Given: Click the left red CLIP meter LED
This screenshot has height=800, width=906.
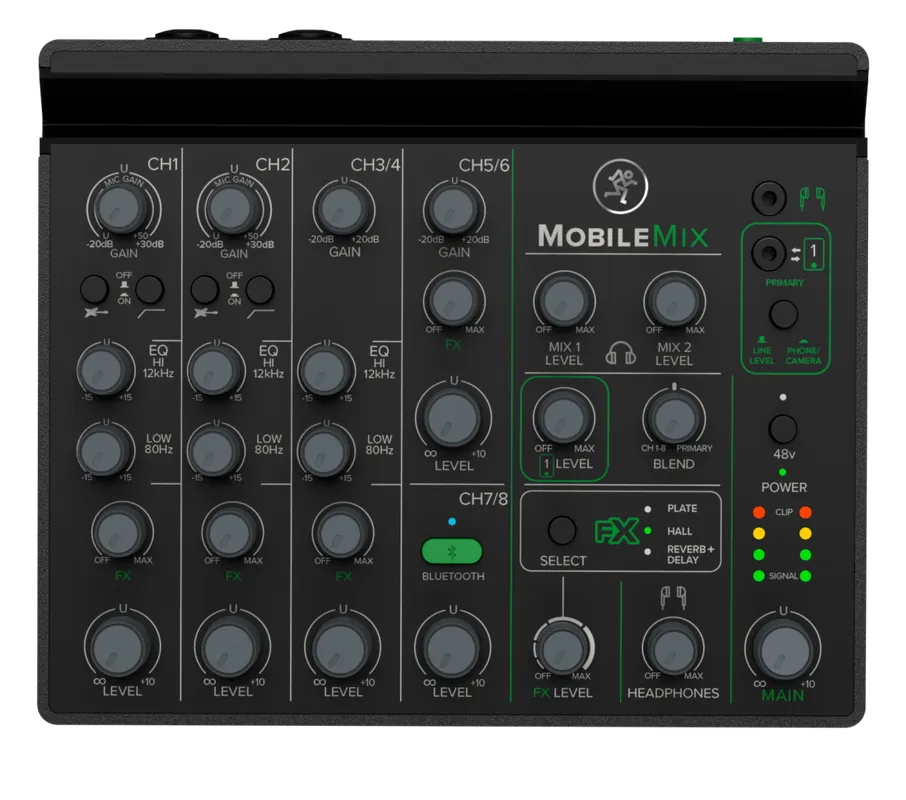Looking at the screenshot, I should click(x=759, y=512).
